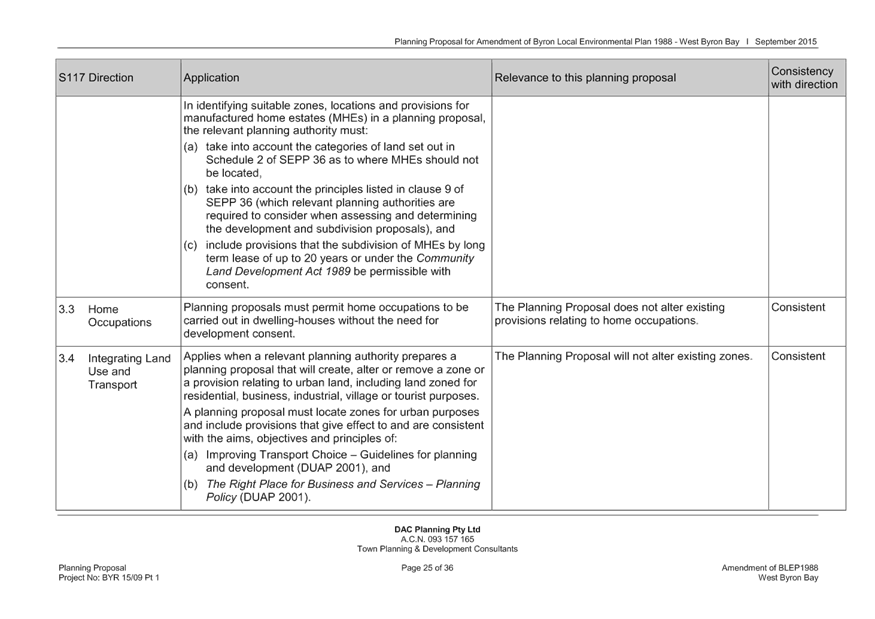
Task: Click 'Applies when a relevant planning authority prepares' paragraph
Action: [x=334, y=377]
